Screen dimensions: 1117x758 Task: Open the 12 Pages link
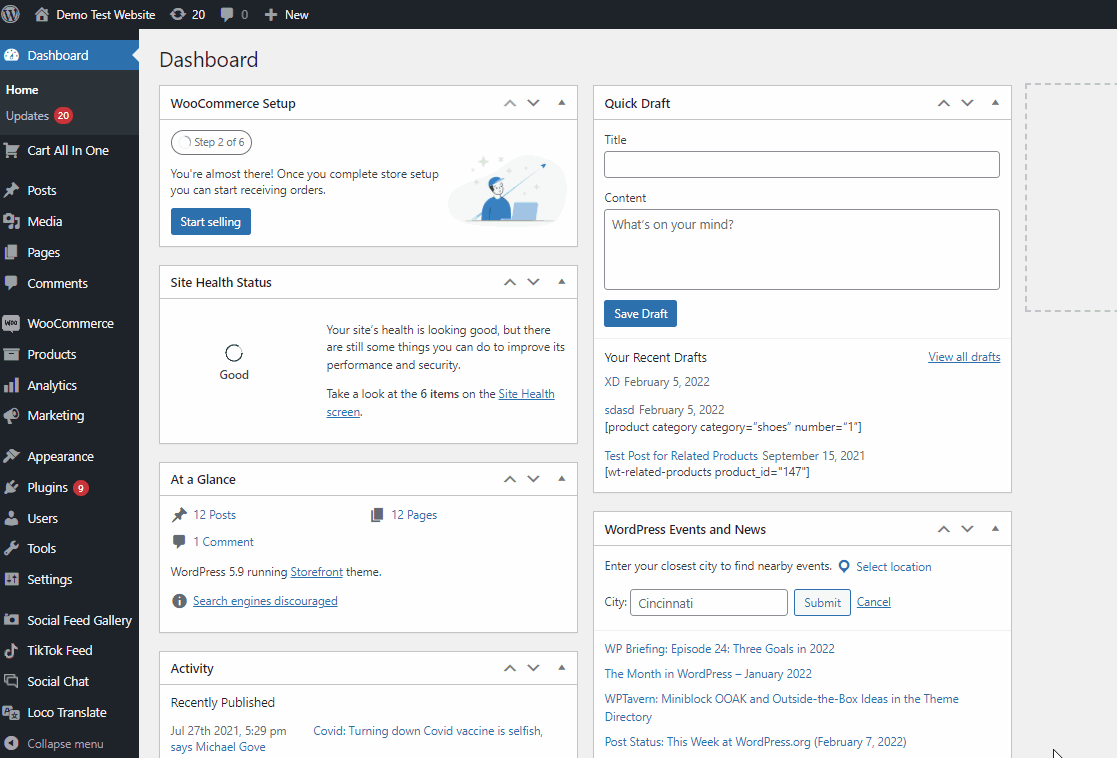pyautogui.click(x=414, y=514)
